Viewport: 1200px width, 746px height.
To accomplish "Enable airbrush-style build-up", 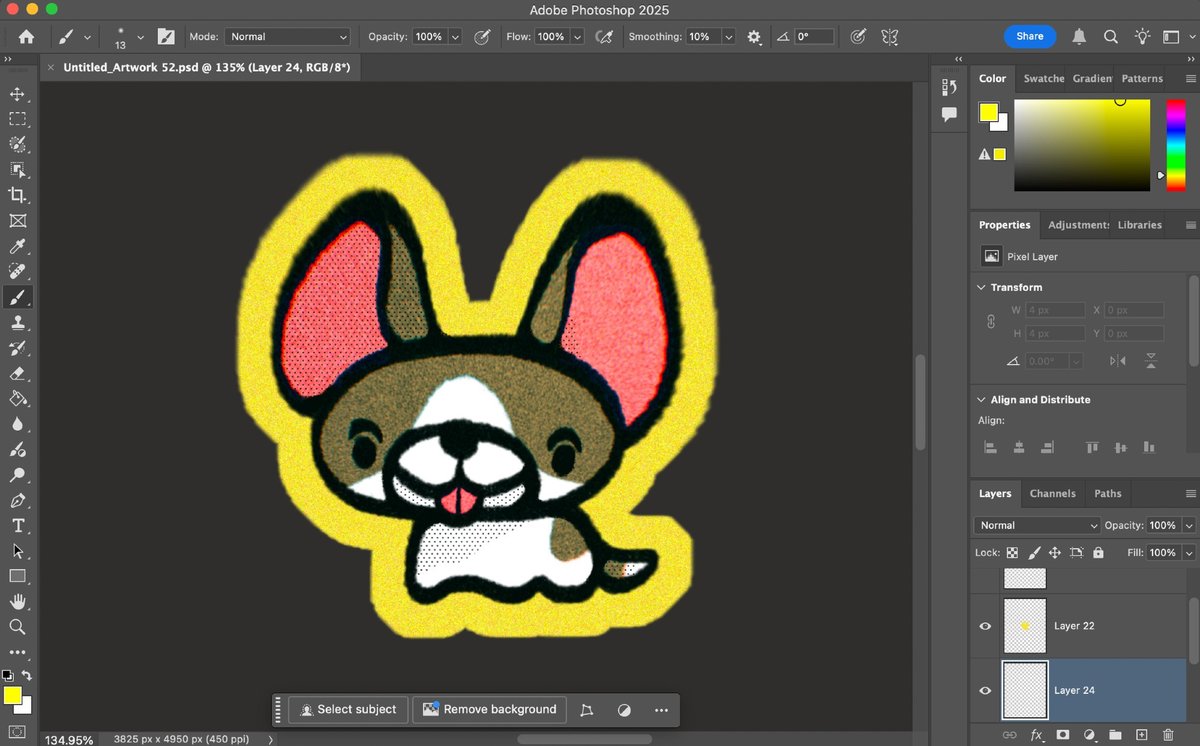I will pyautogui.click(x=604, y=36).
